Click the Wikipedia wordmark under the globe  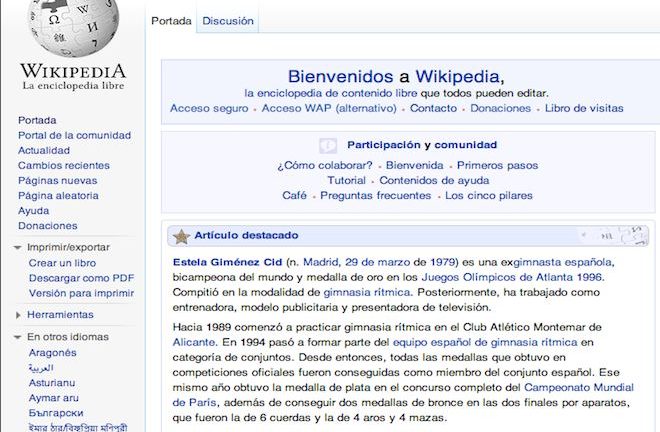(x=73, y=71)
